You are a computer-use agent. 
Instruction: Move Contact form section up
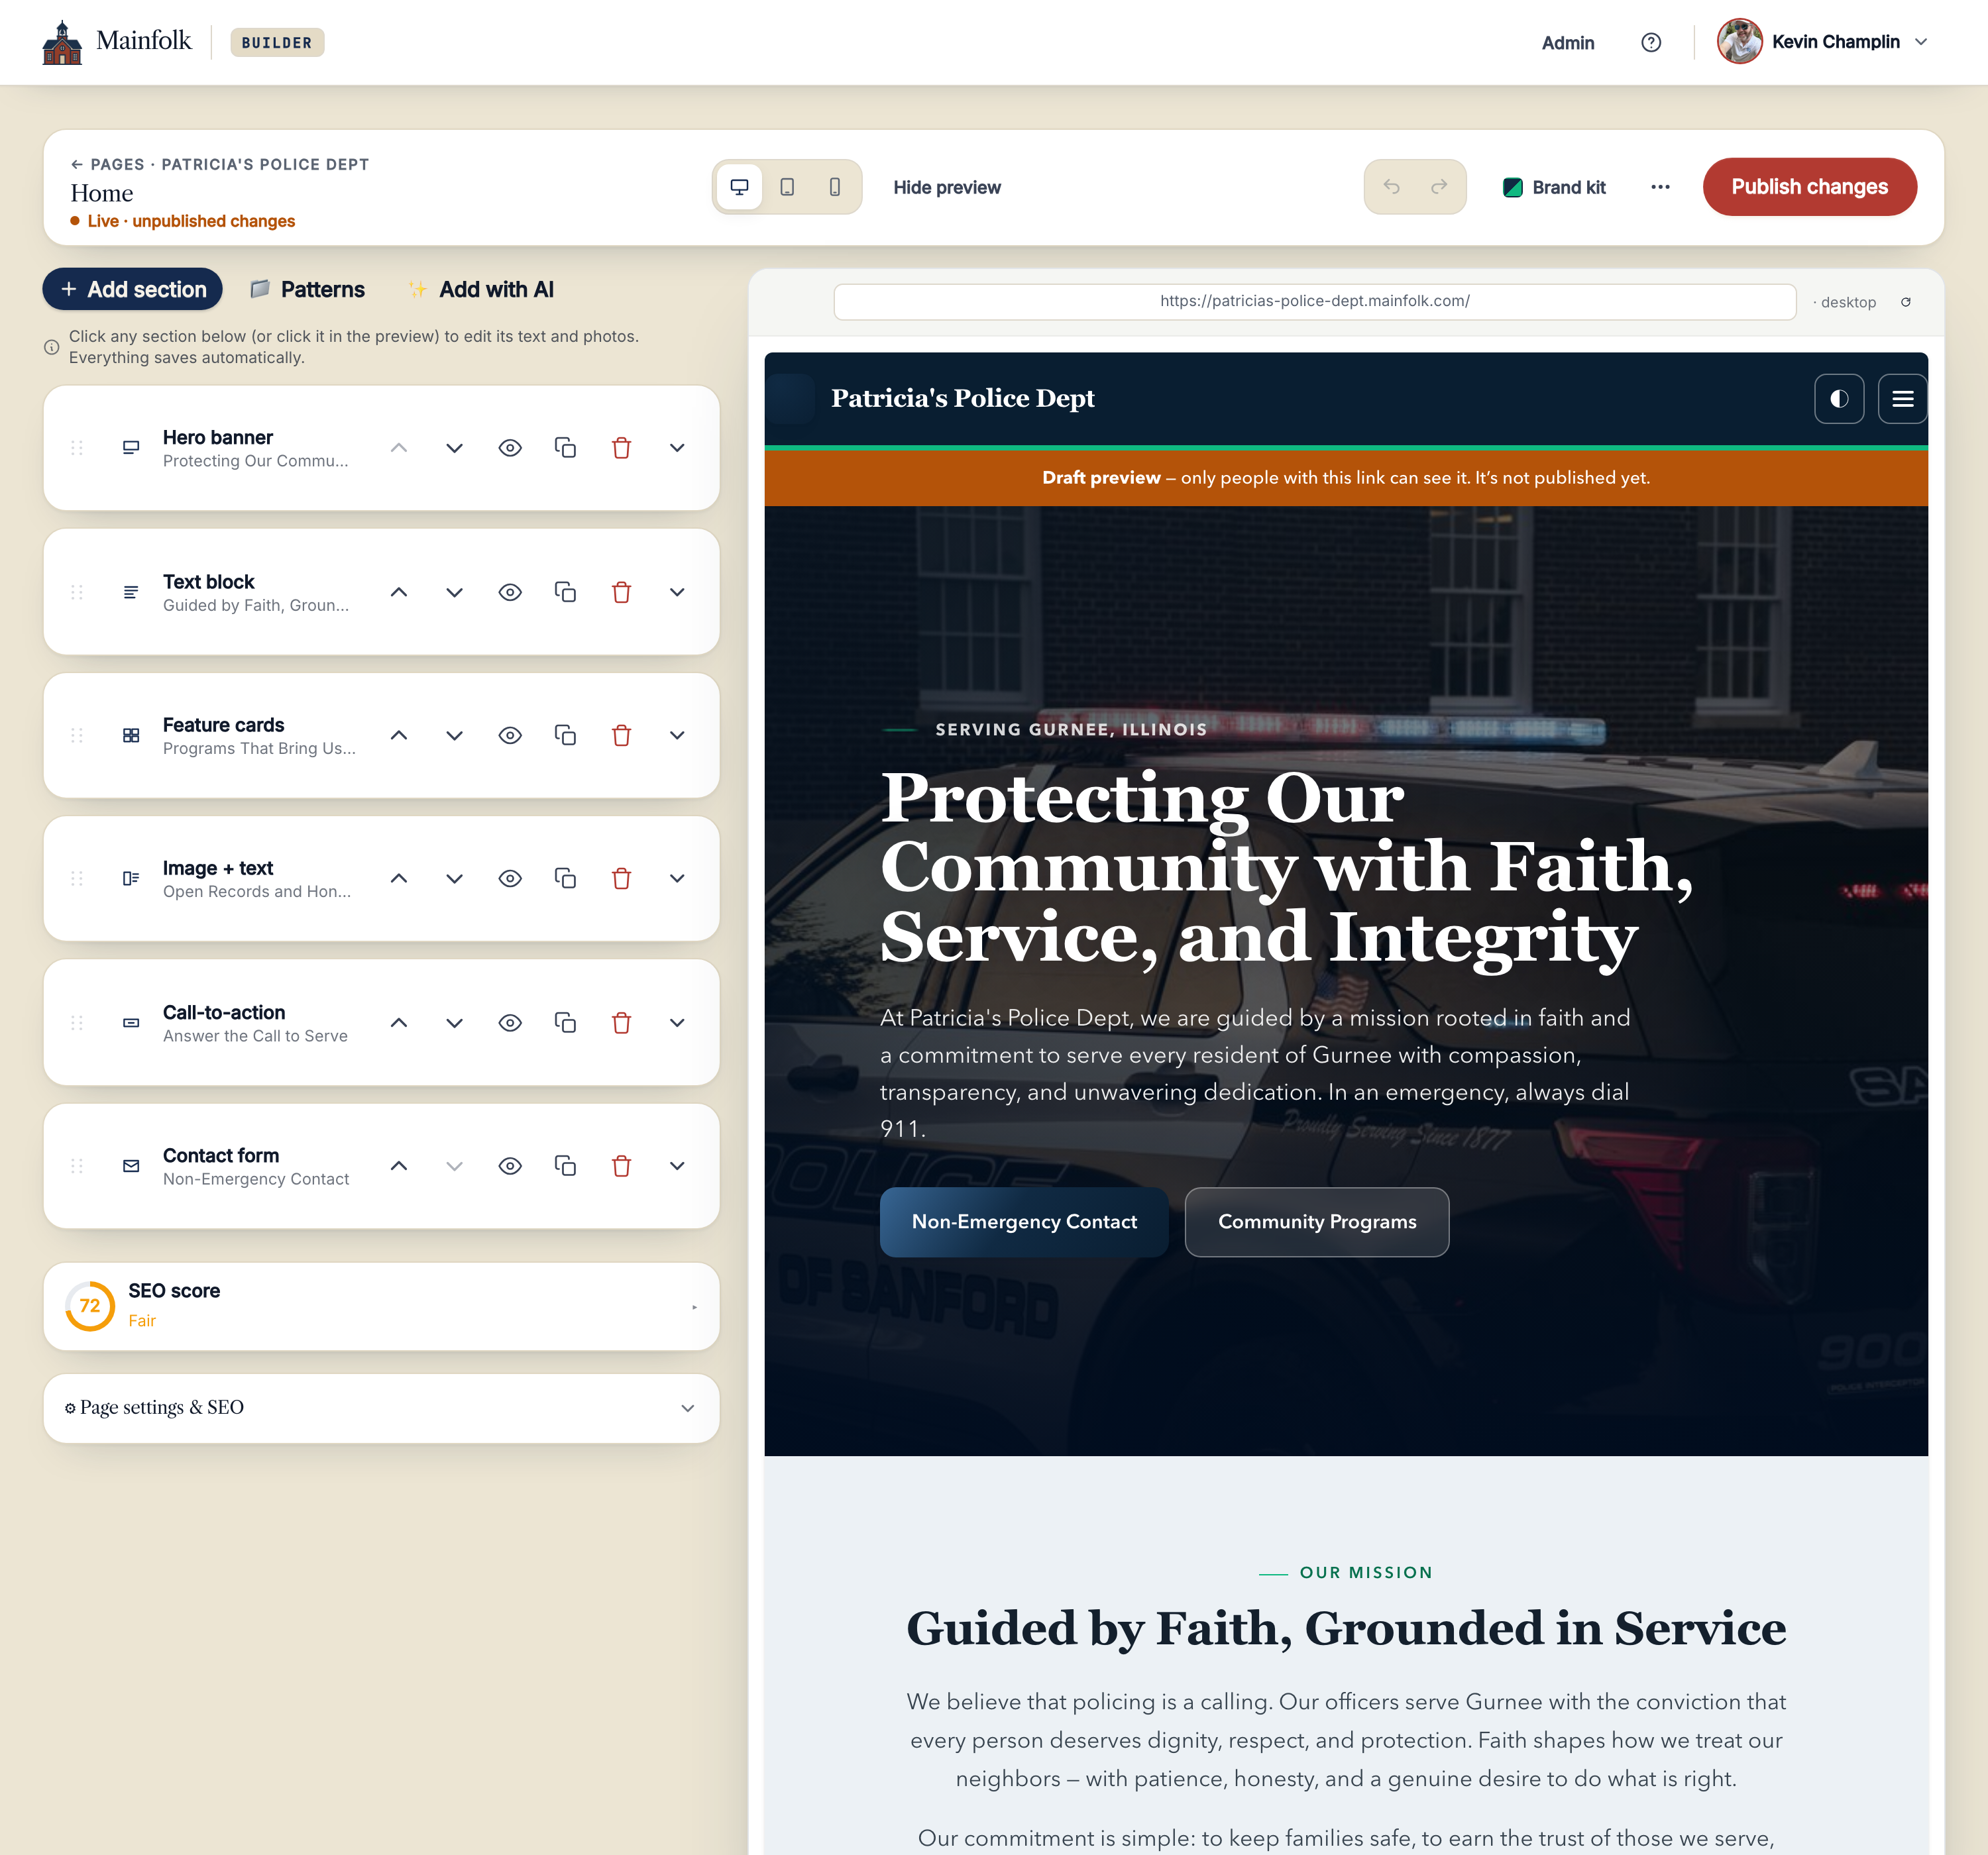pyautogui.click(x=398, y=1165)
